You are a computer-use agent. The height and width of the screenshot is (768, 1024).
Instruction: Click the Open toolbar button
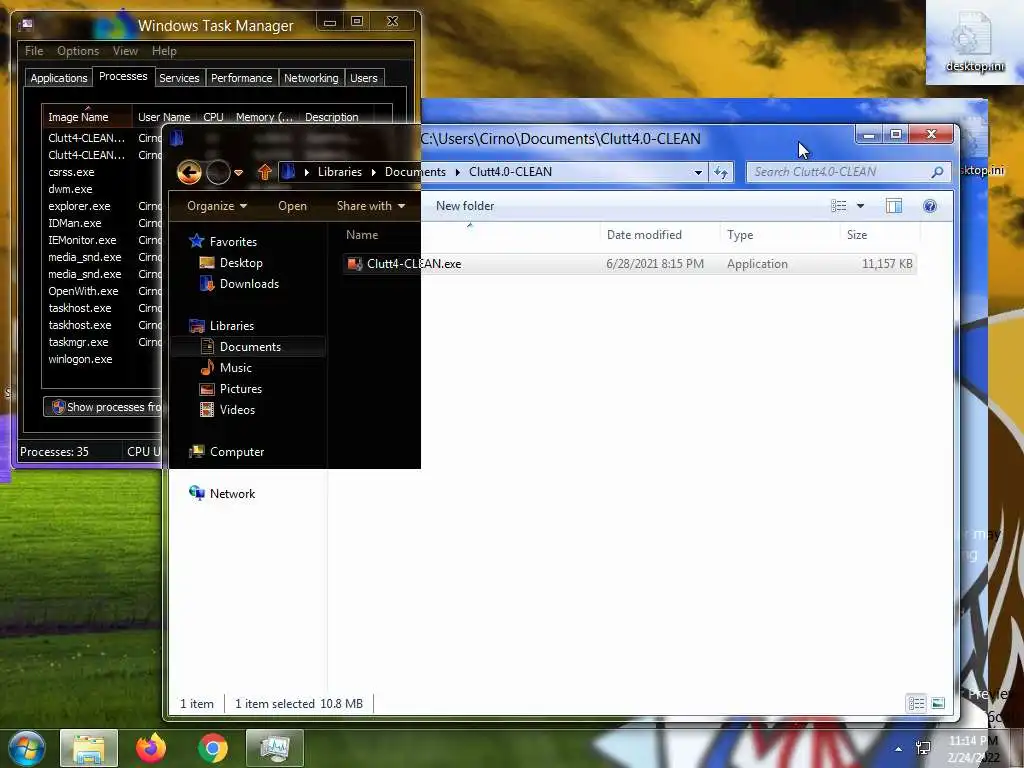(292, 206)
